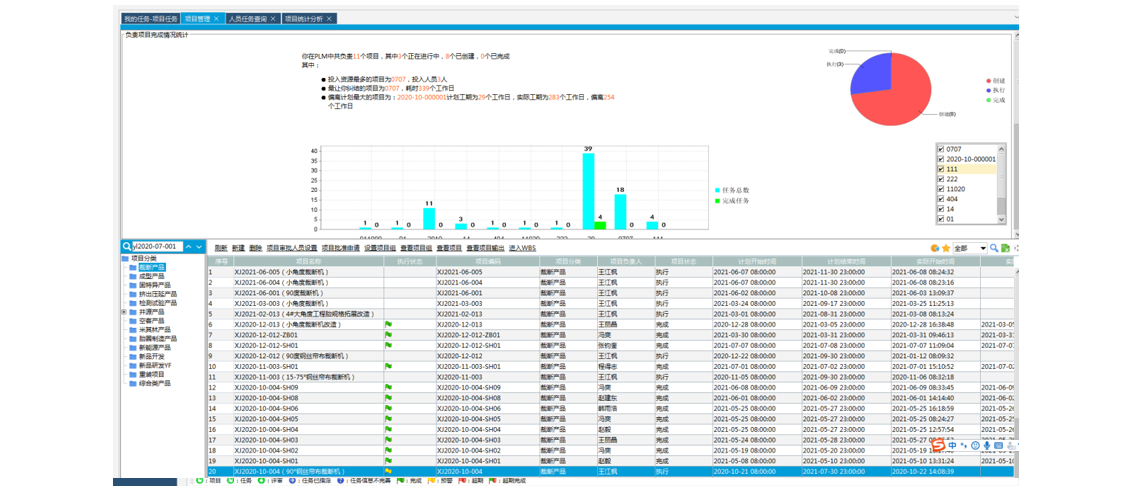Uncheck the 11020 project checkbox
The width and height of the screenshot is (1122, 495).
pos(941,189)
